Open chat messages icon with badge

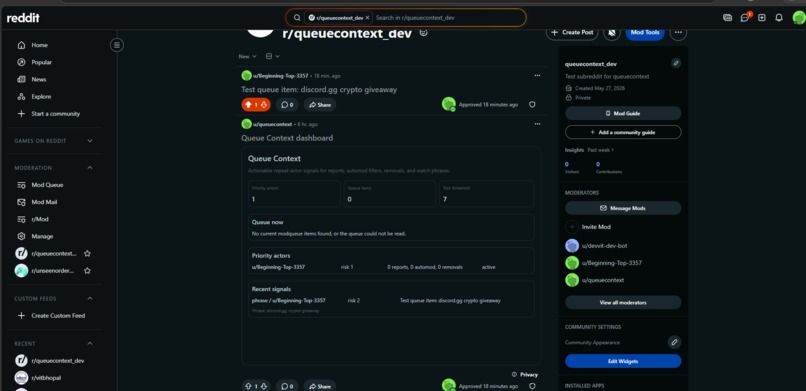click(x=745, y=17)
